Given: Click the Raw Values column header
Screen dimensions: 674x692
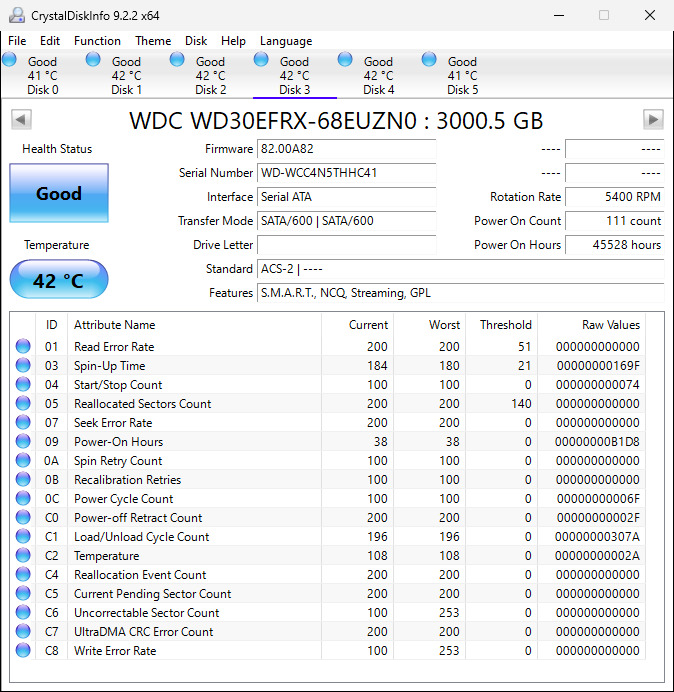Looking at the screenshot, I should pos(591,325).
